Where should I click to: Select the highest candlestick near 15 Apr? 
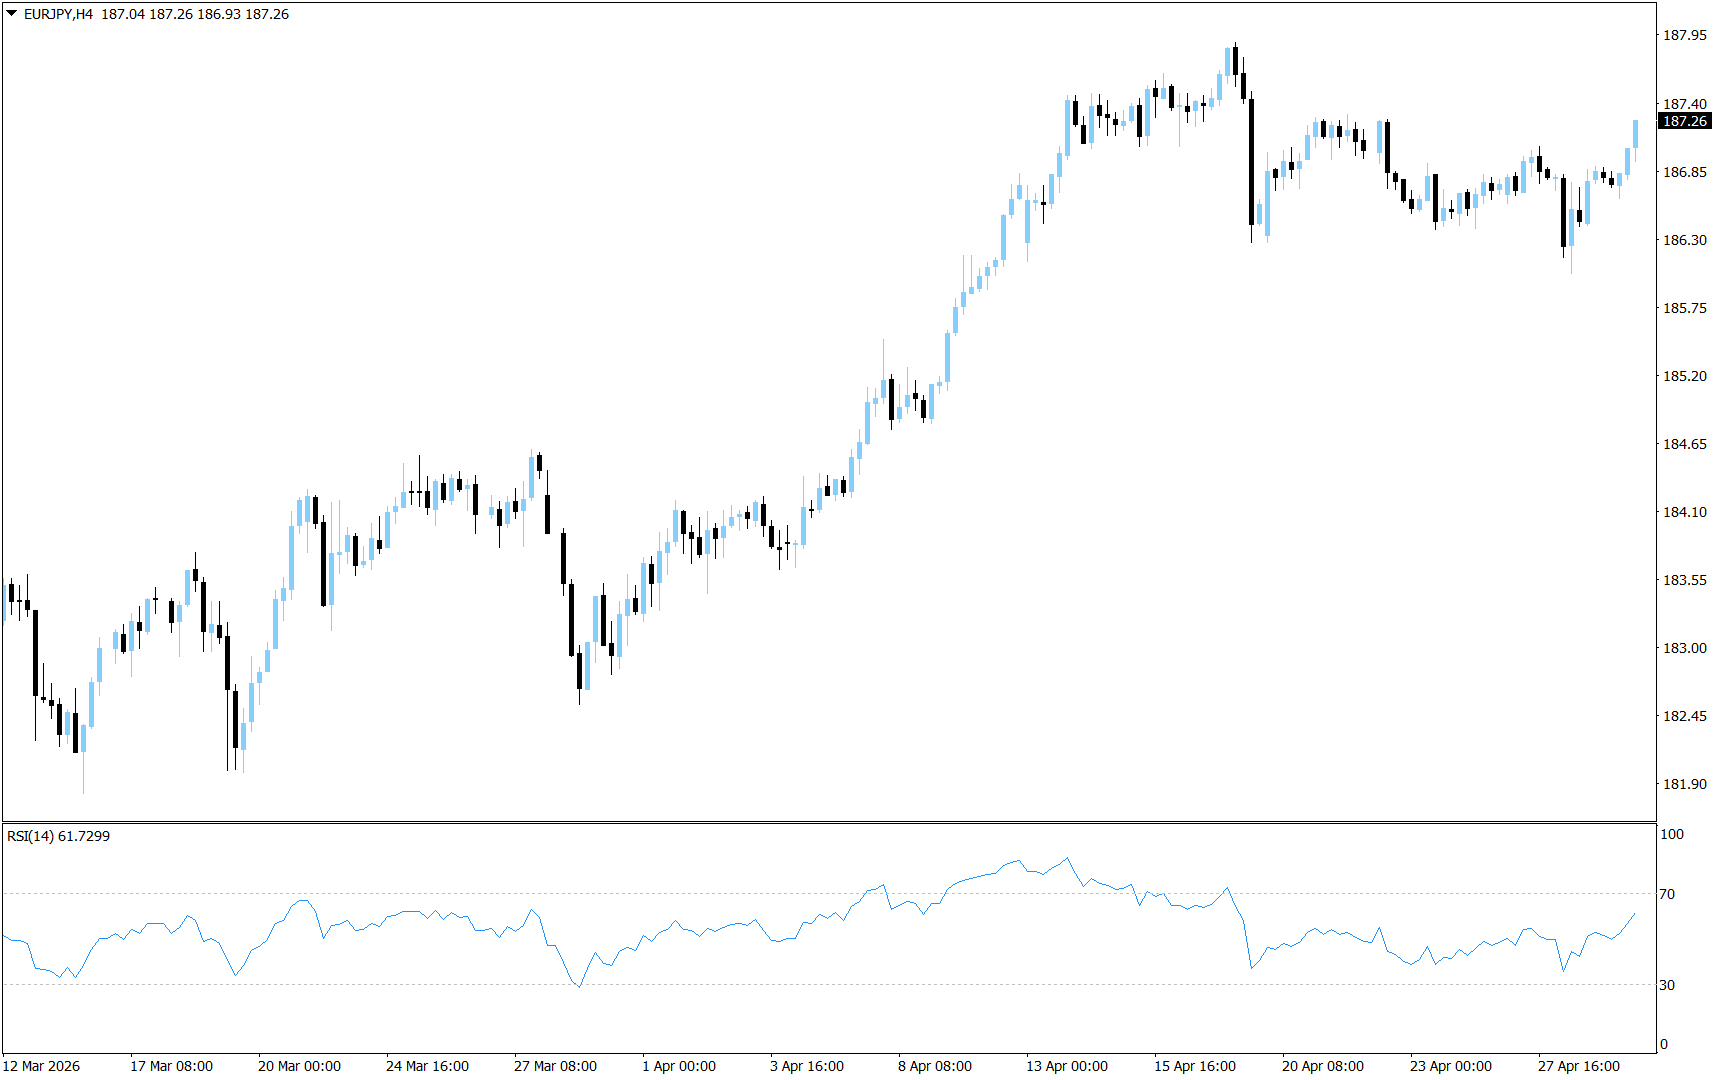point(1235,60)
